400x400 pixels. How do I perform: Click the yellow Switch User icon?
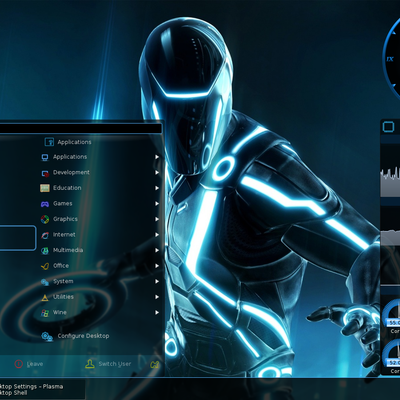point(90,364)
